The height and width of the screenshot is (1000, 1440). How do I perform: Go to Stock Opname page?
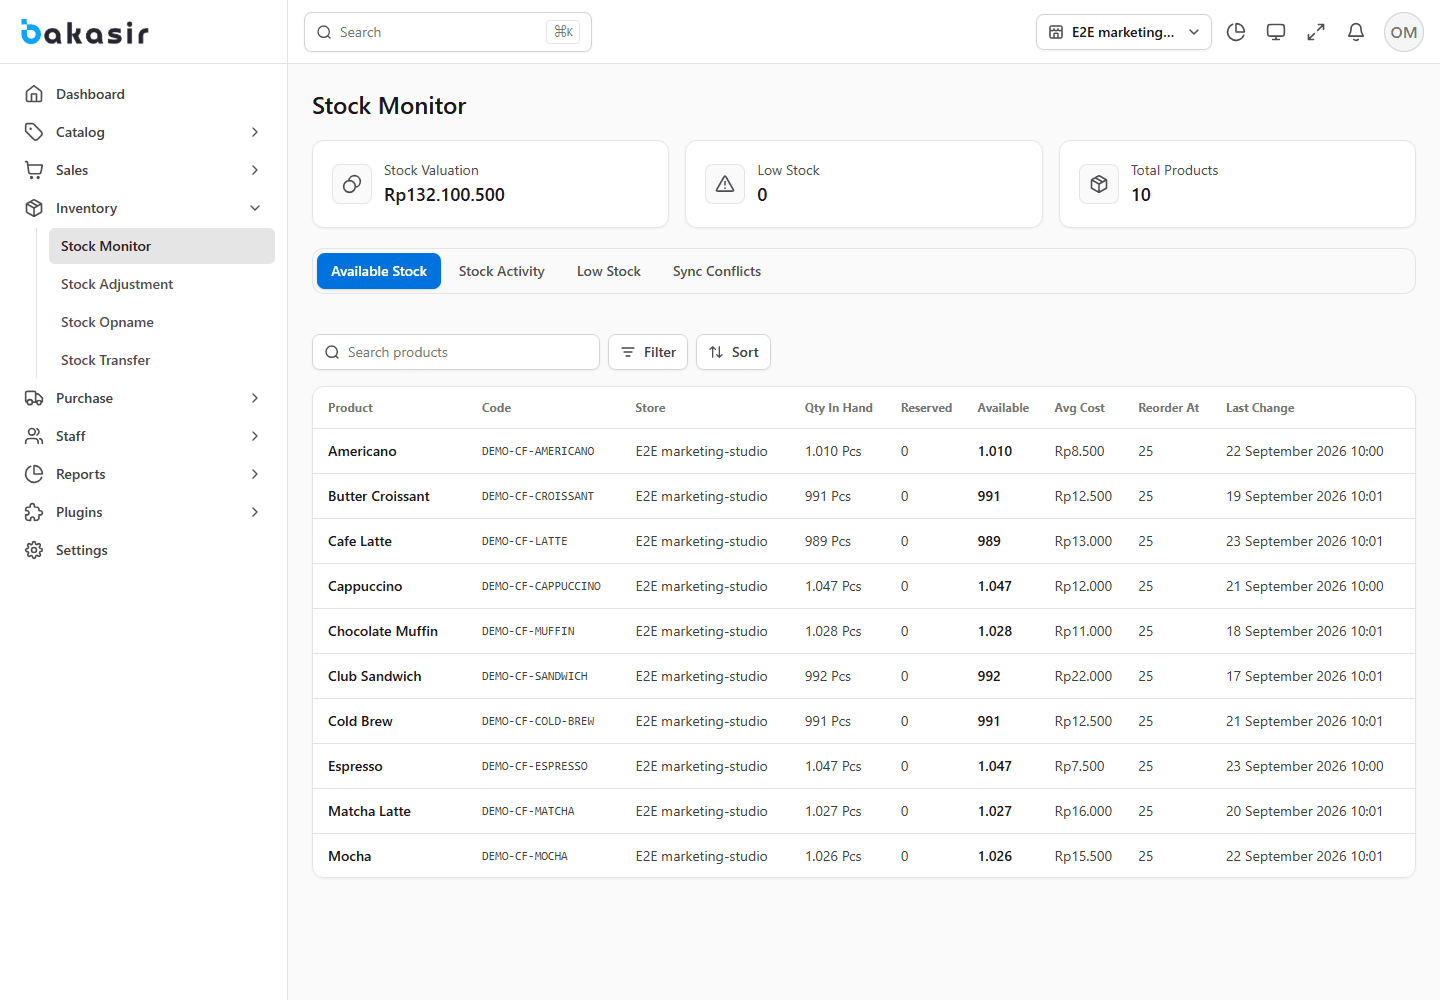pyautogui.click(x=162, y=322)
